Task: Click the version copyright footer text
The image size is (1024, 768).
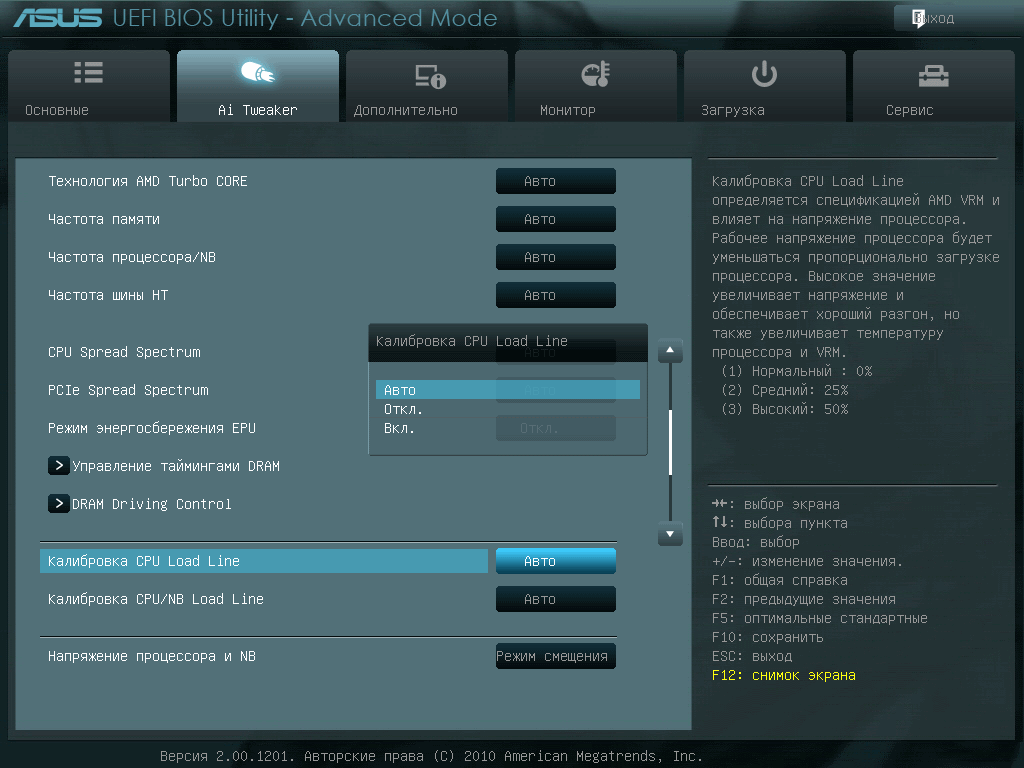Action: point(431,756)
